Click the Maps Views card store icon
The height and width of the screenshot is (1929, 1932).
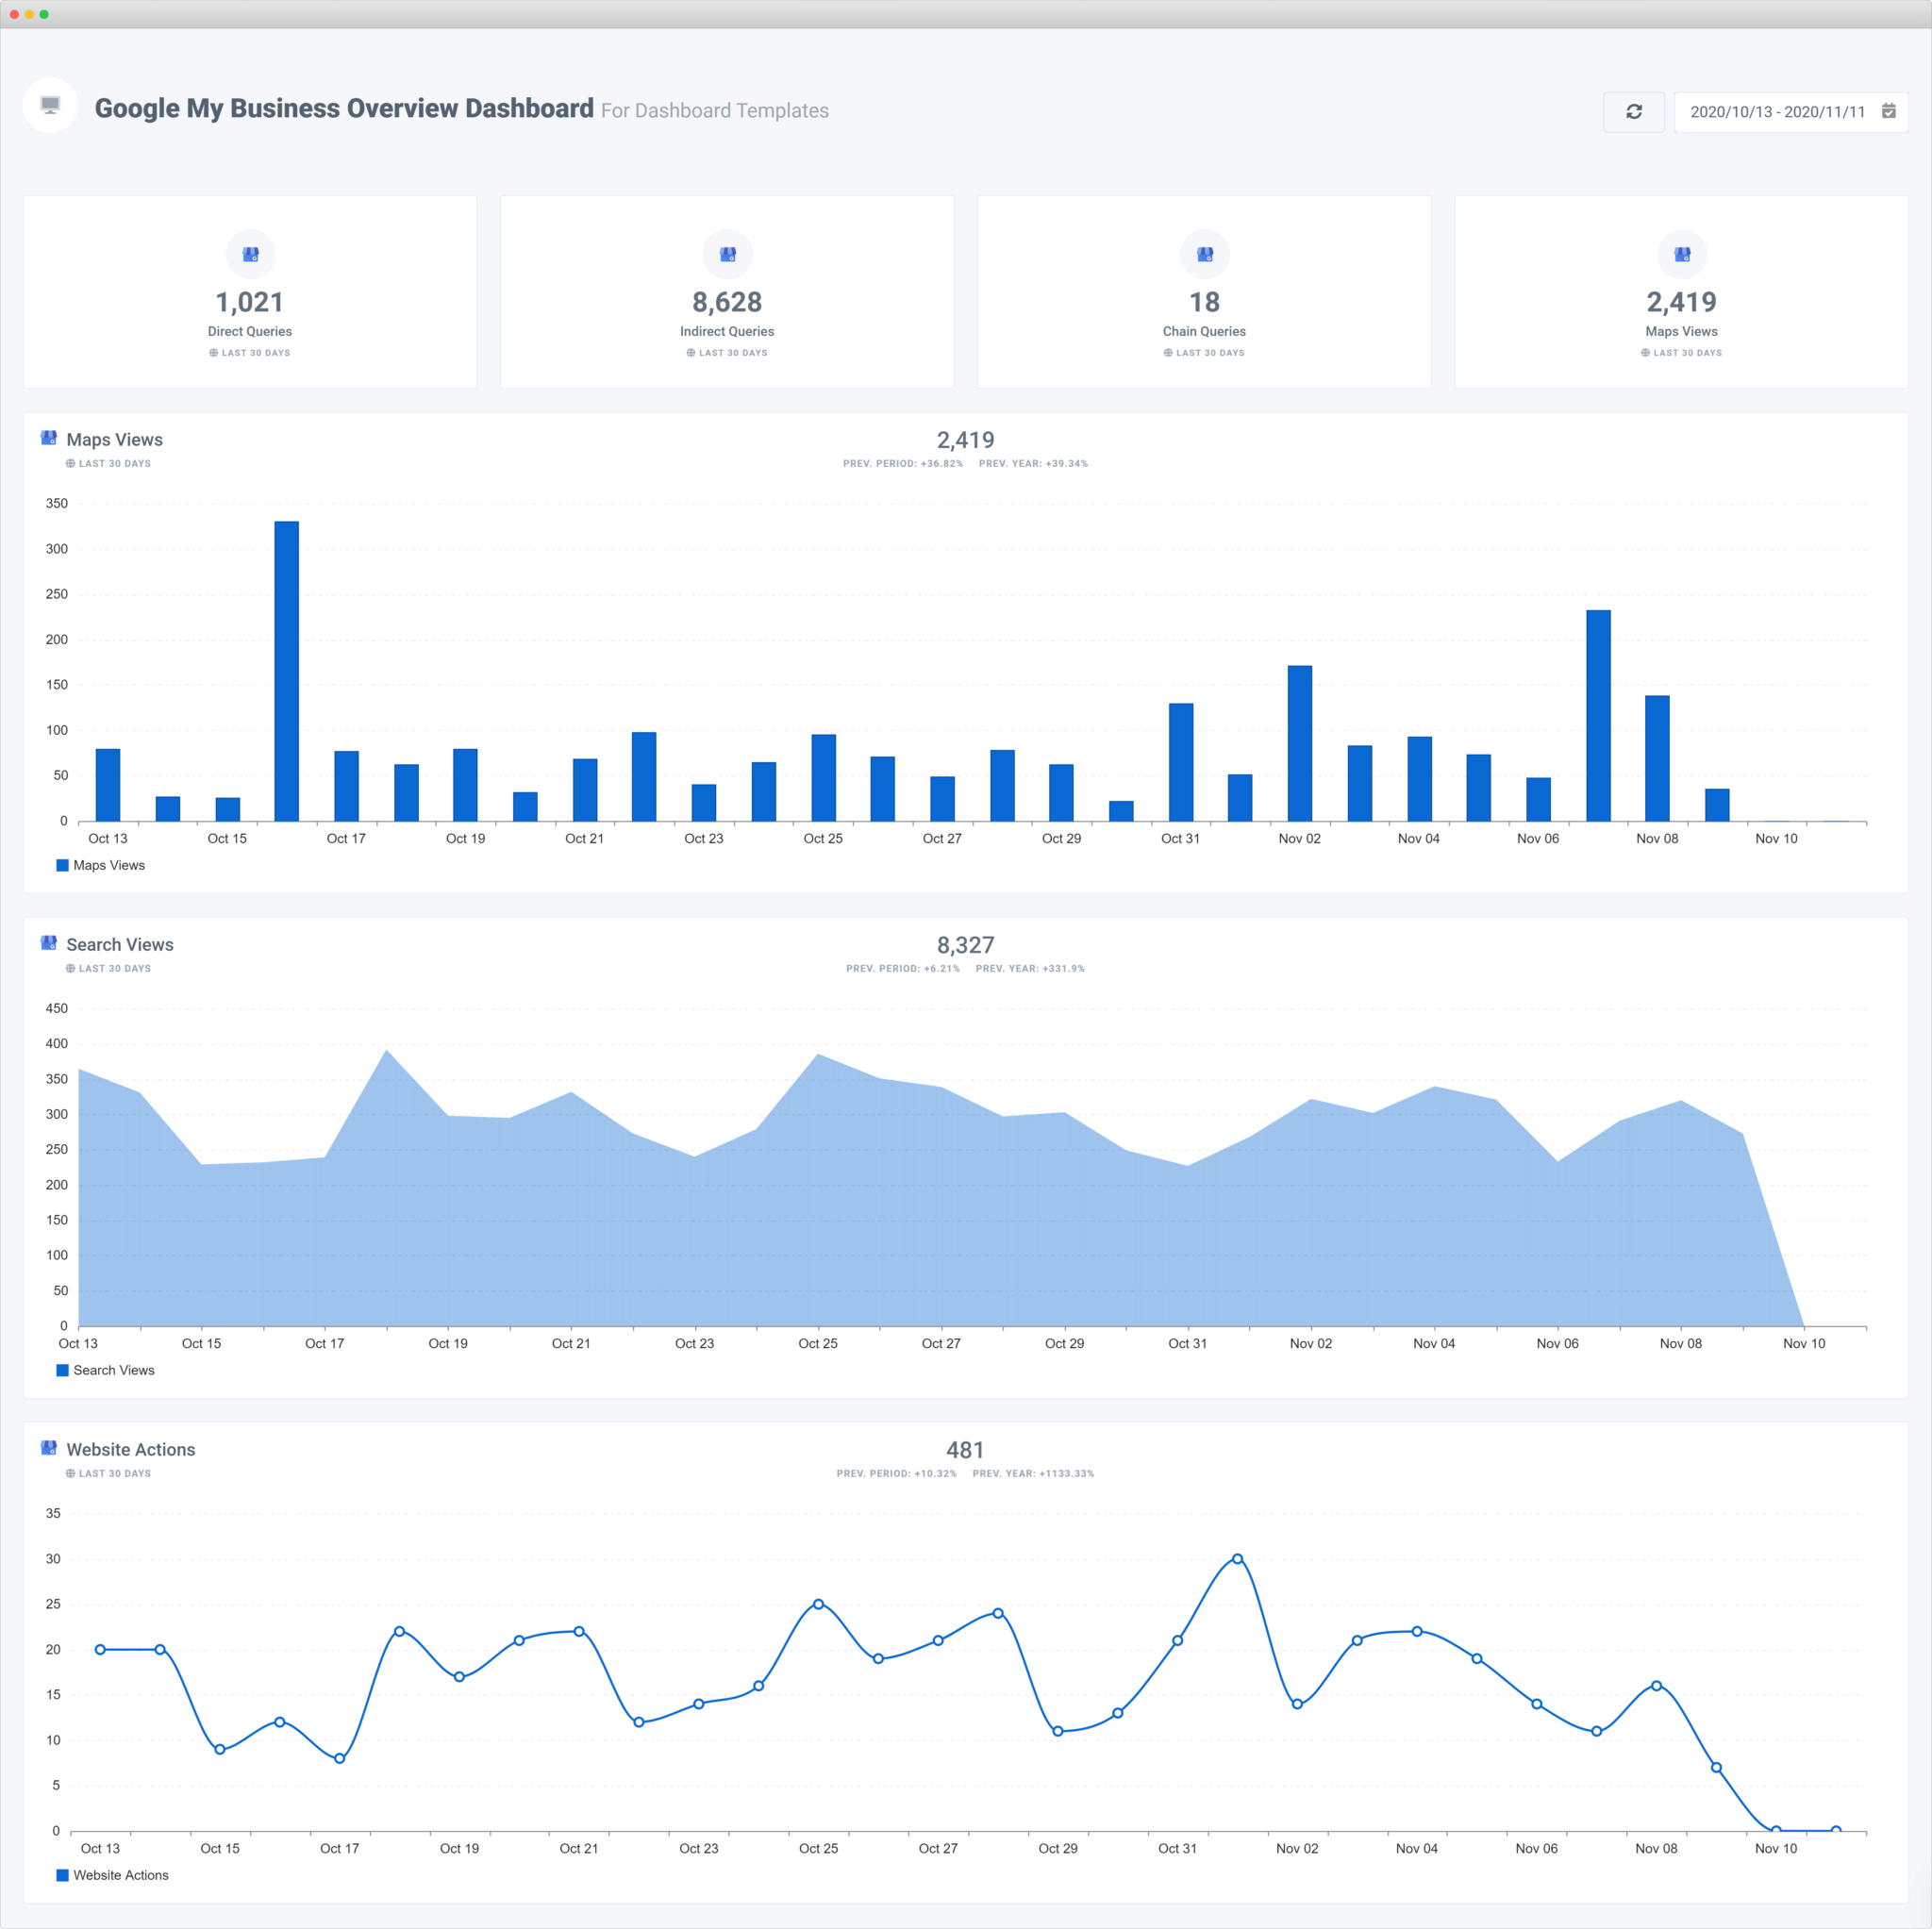click(1681, 254)
